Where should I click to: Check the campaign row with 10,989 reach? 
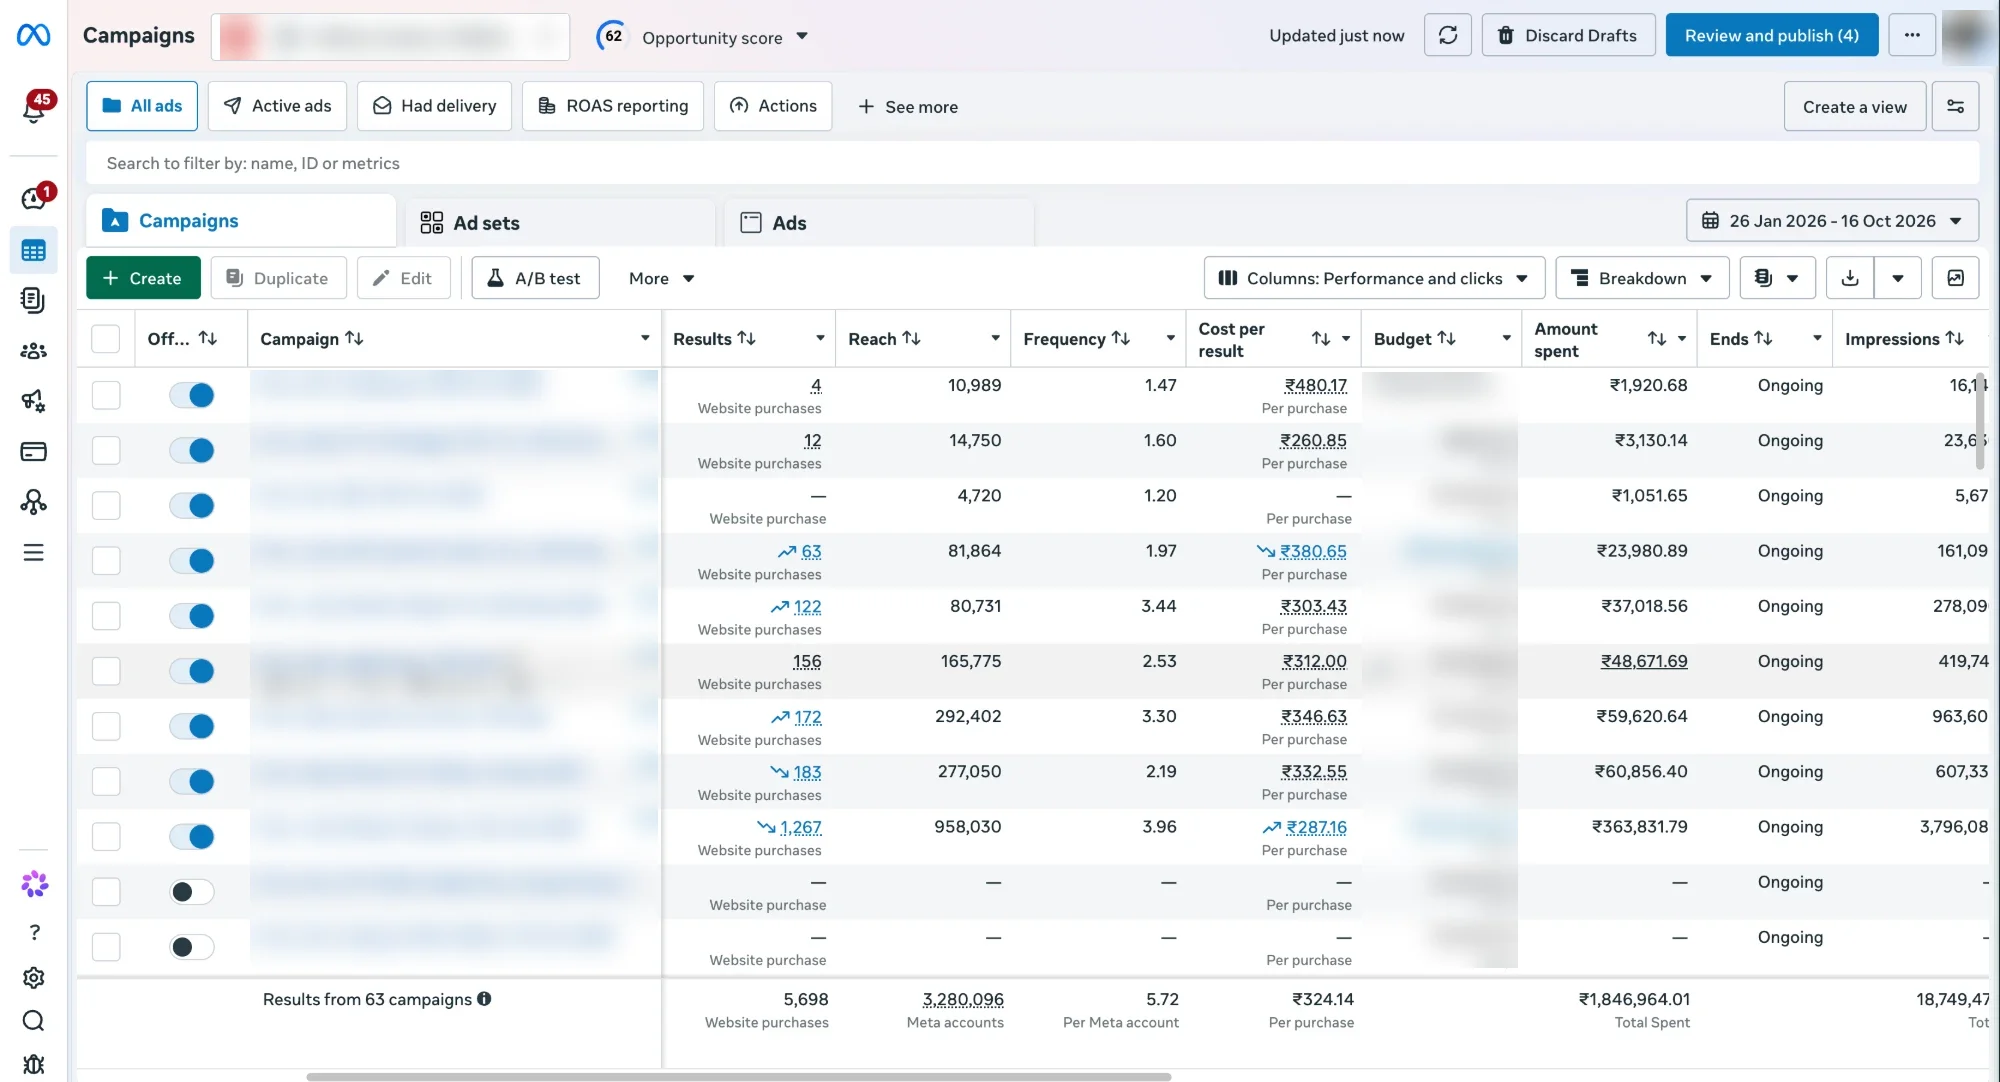pos(105,395)
